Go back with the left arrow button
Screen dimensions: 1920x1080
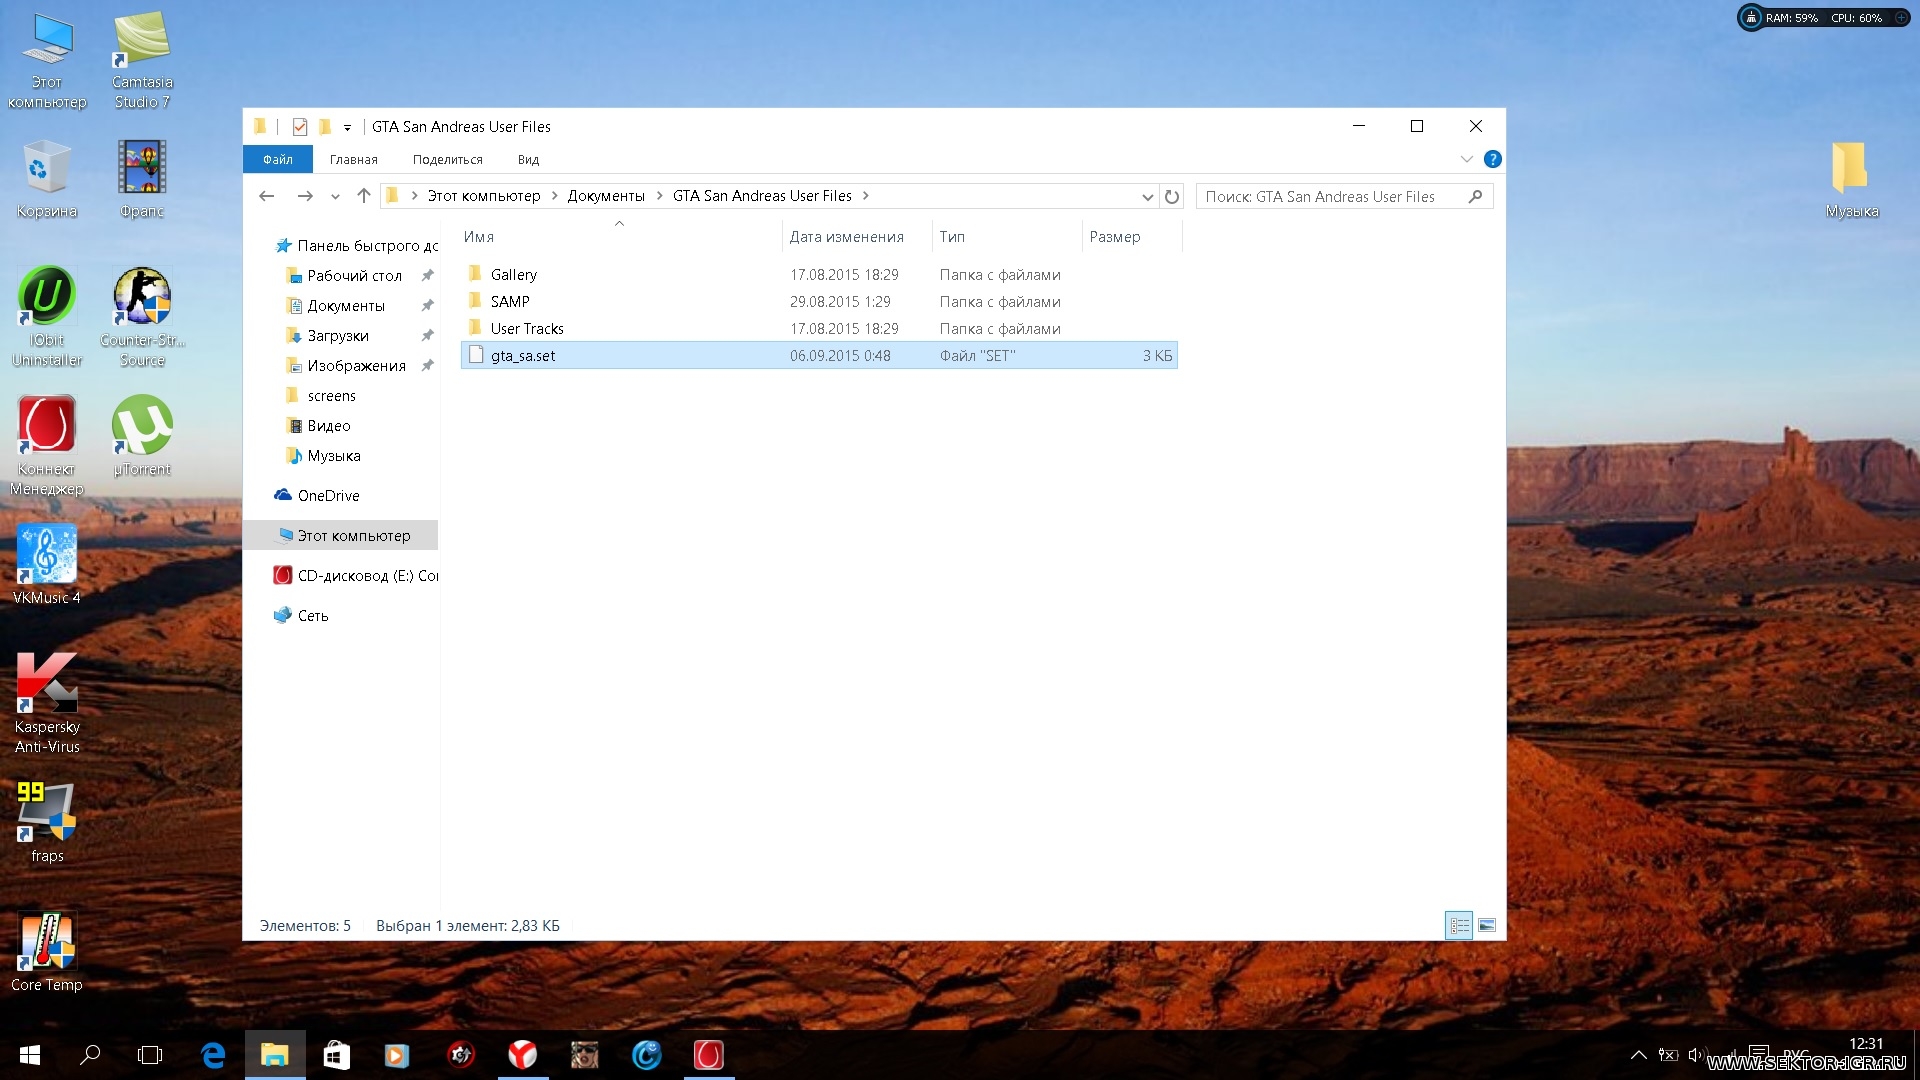click(x=266, y=196)
